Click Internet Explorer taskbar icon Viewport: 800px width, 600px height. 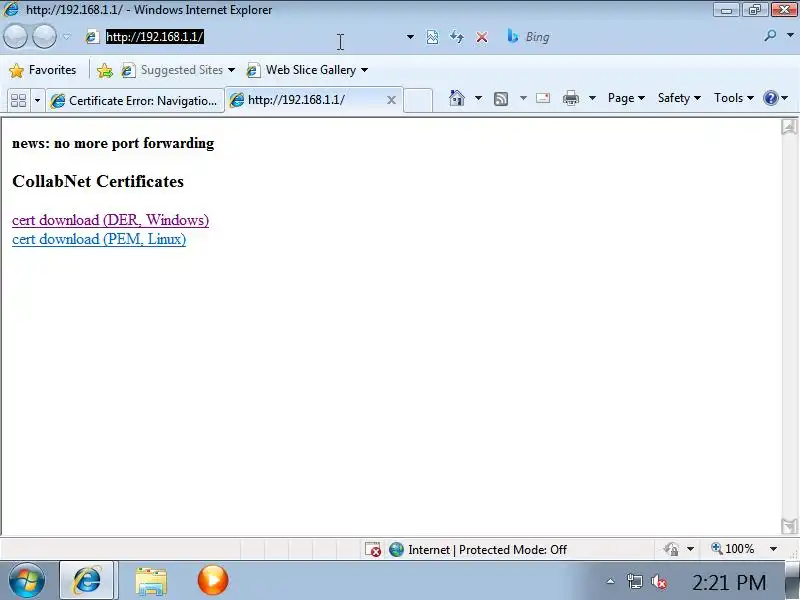coord(88,581)
